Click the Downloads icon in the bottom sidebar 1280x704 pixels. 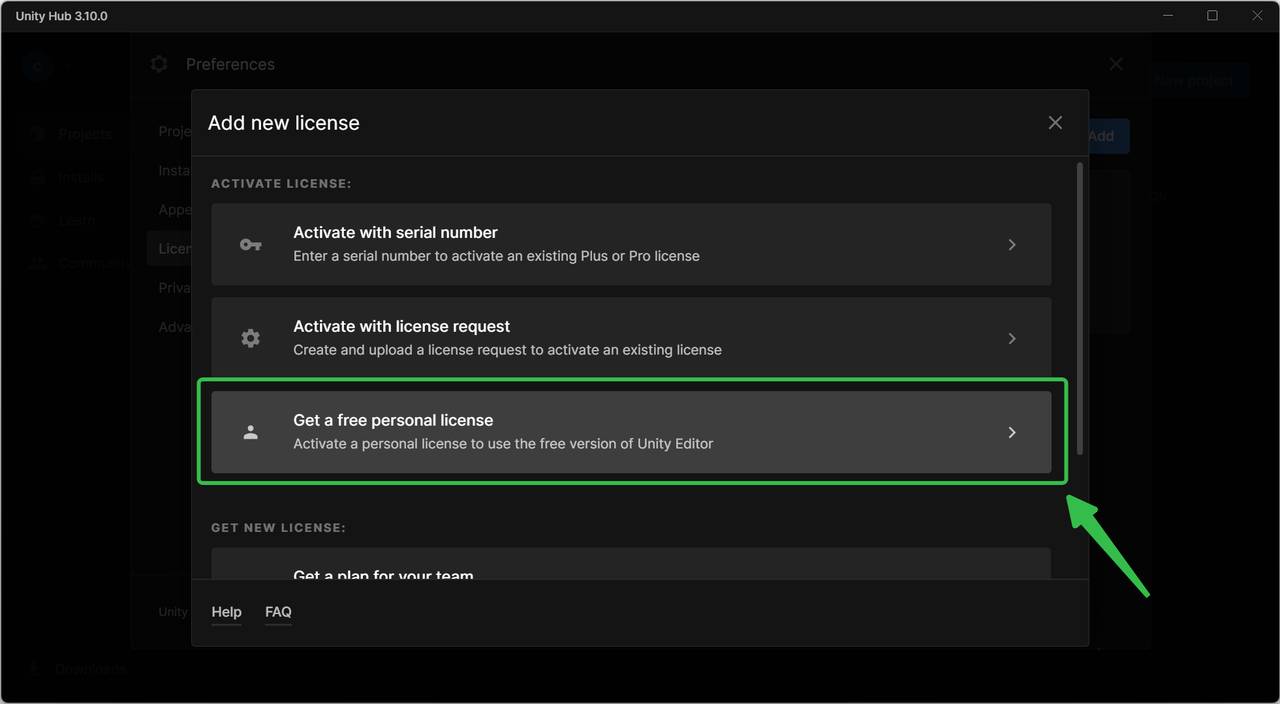[x=35, y=668]
